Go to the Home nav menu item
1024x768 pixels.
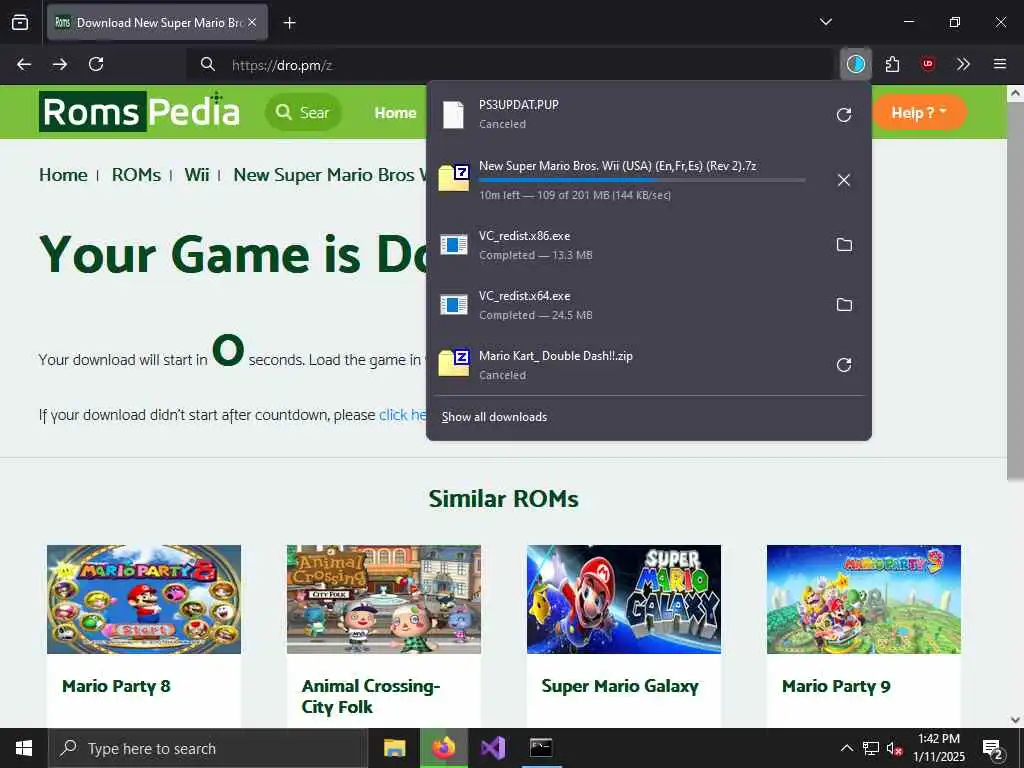[x=395, y=113]
